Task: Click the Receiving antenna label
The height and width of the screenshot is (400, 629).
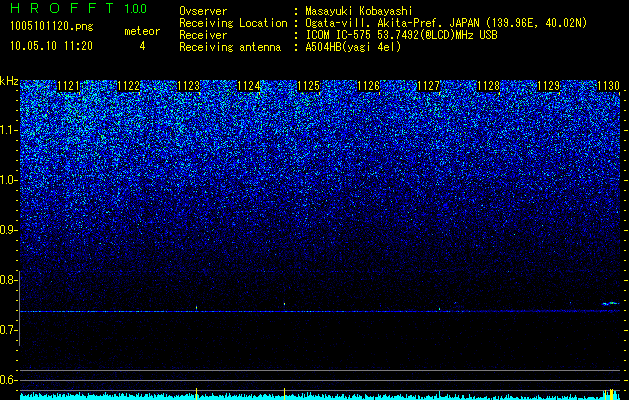Action: click(230, 47)
